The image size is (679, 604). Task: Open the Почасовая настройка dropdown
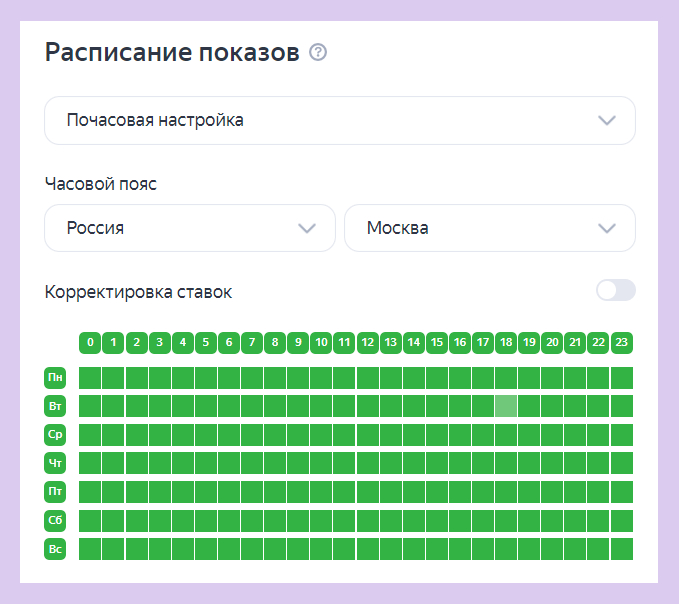[339, 121]
